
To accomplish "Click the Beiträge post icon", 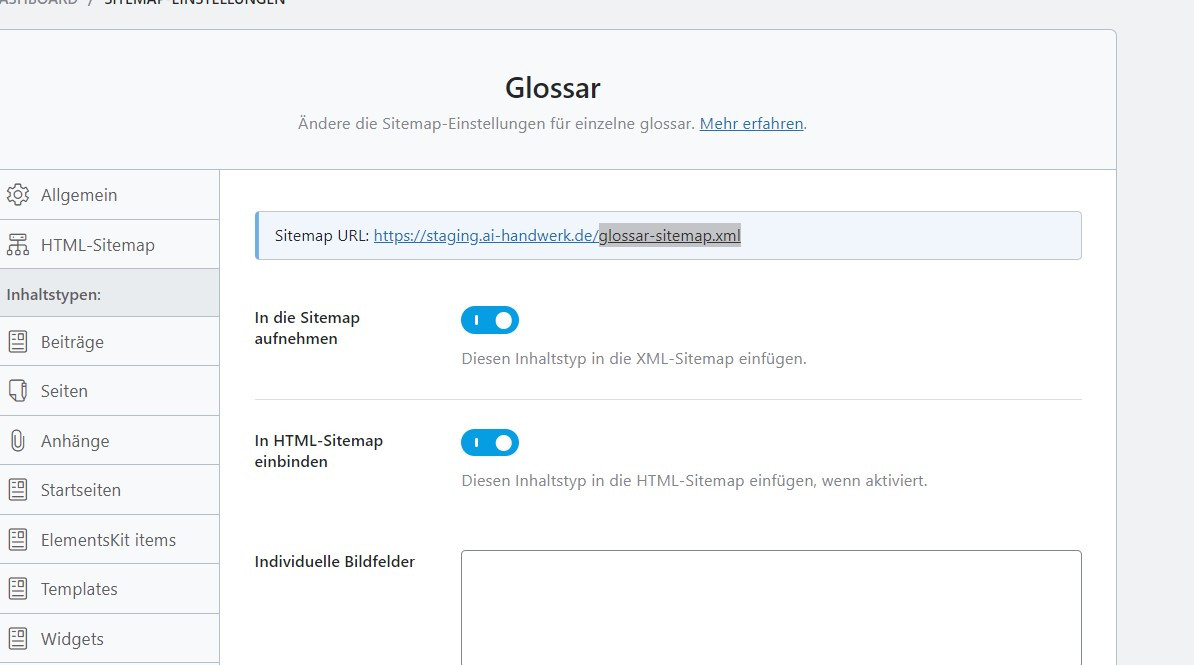I will (x=17, y=342).
